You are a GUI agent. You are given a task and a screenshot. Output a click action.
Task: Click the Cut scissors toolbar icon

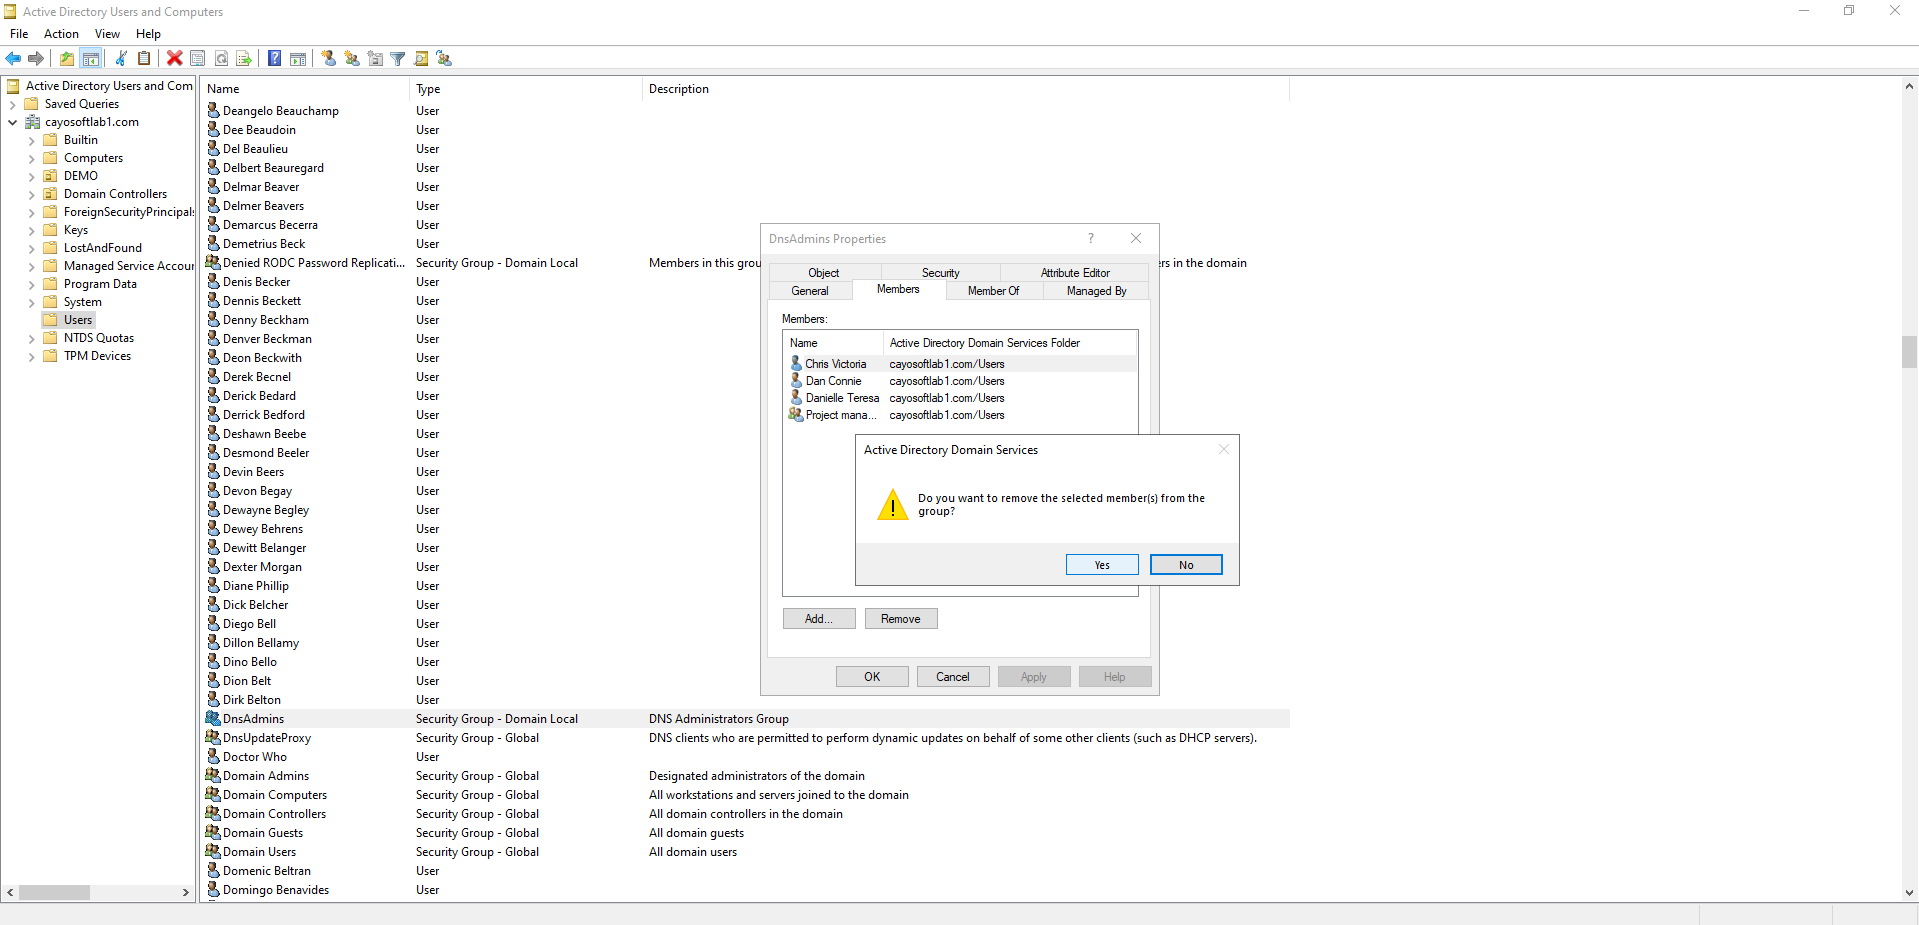tap(121, 58)
